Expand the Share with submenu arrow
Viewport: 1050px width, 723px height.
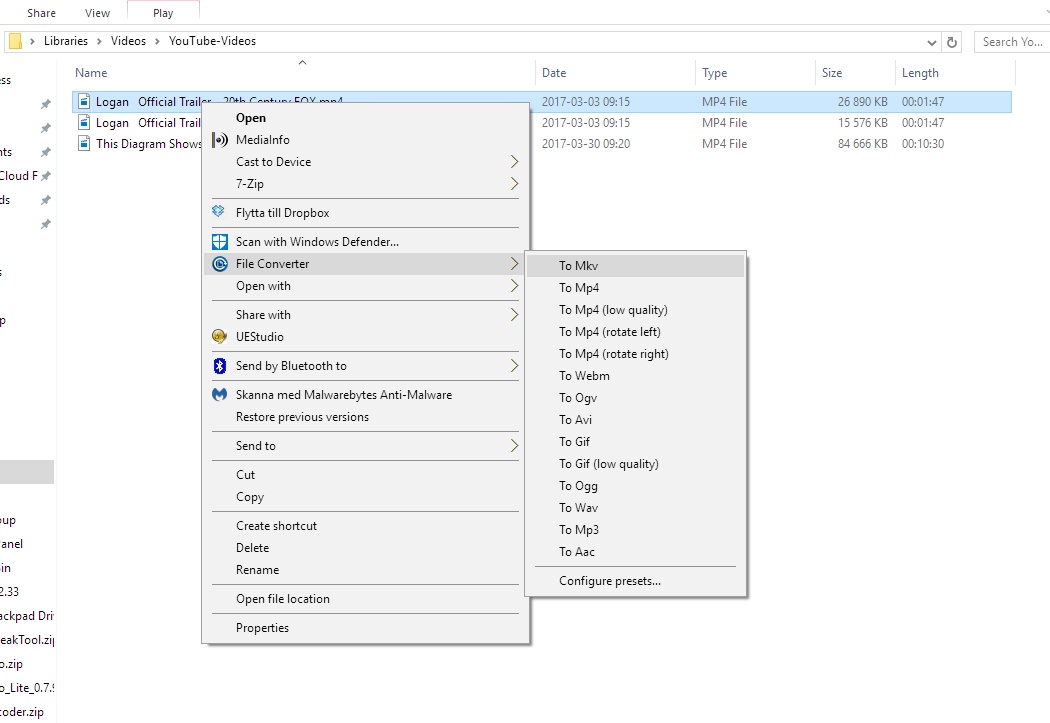(514, 315)
